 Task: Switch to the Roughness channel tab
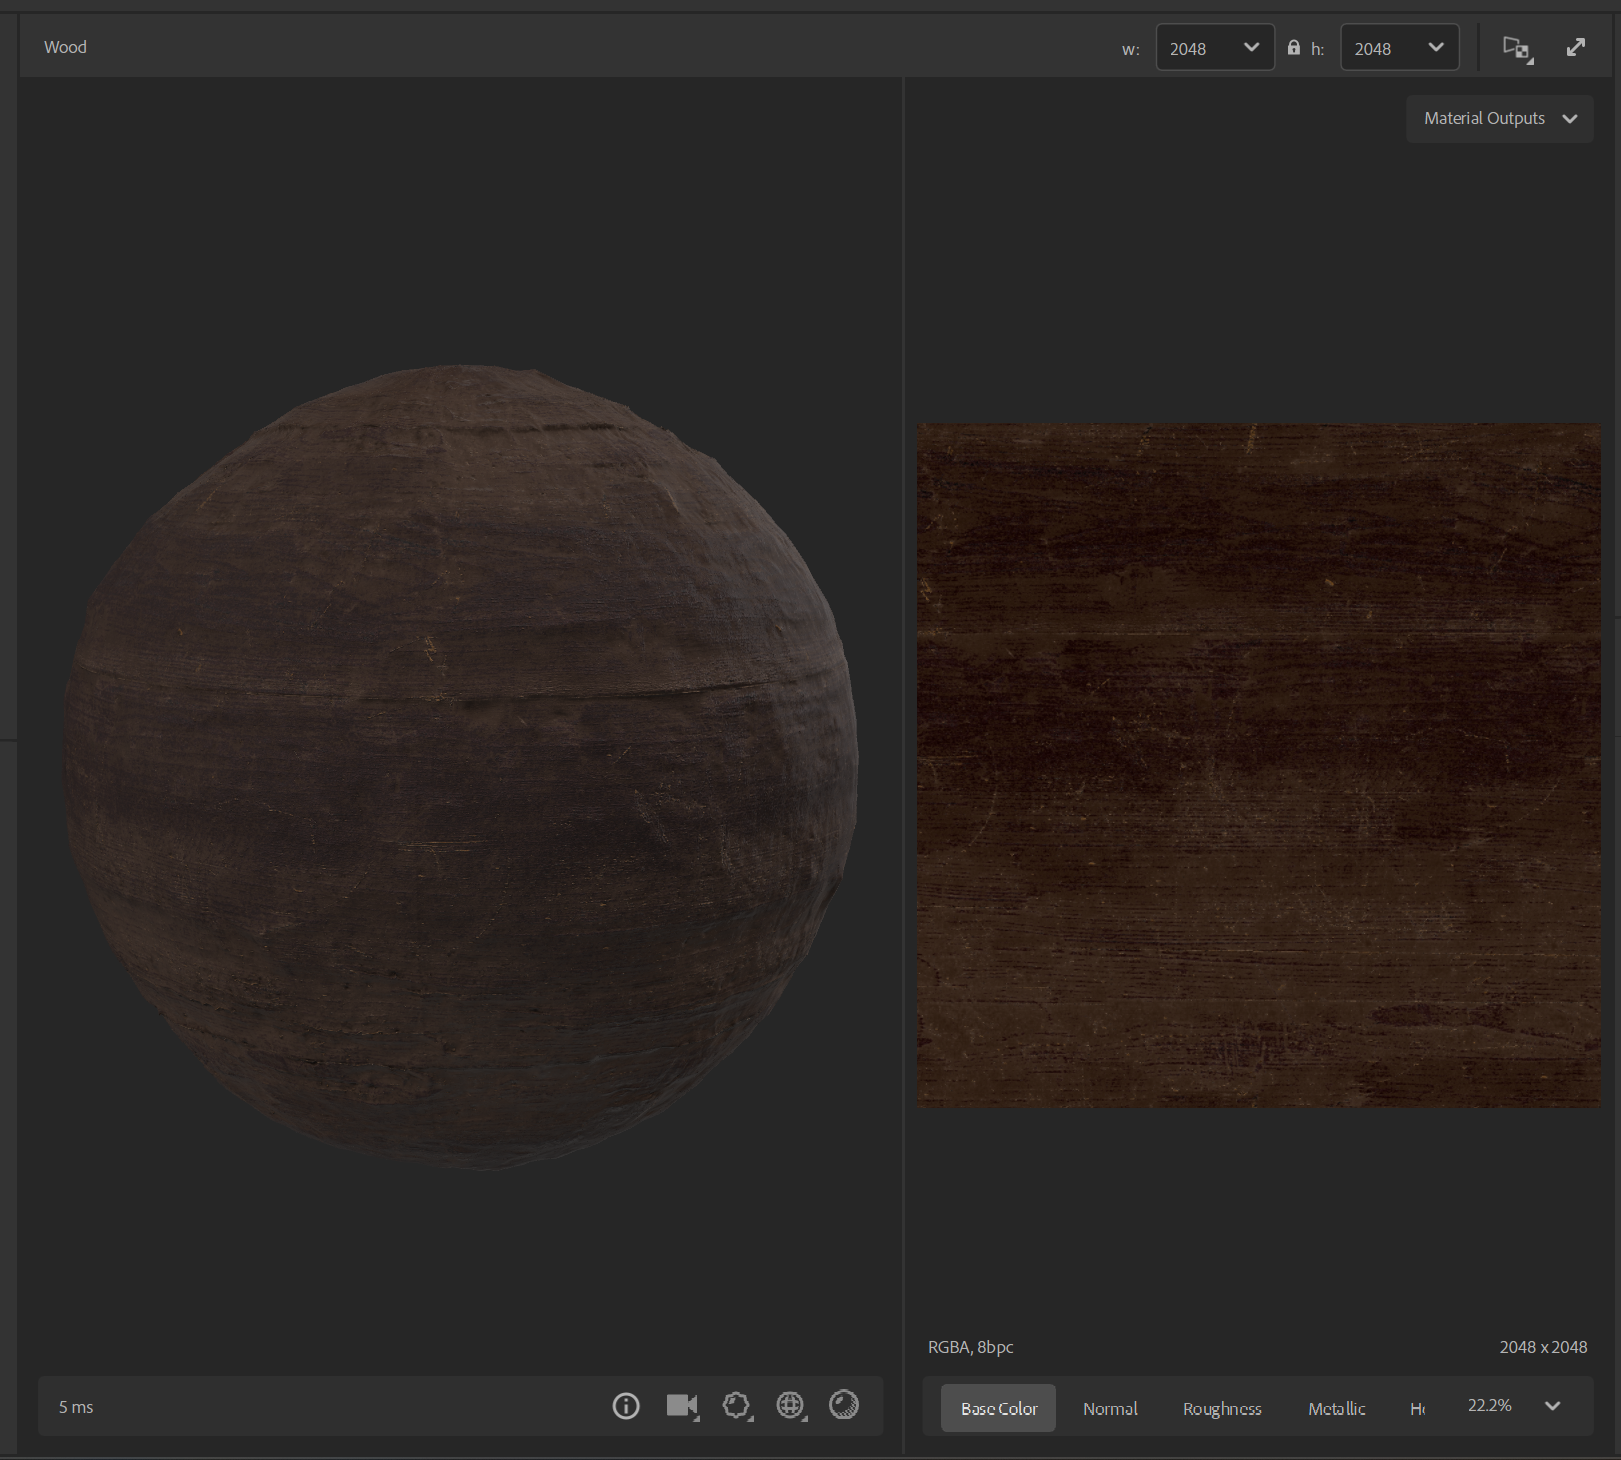click(x=1222, y=1408)
